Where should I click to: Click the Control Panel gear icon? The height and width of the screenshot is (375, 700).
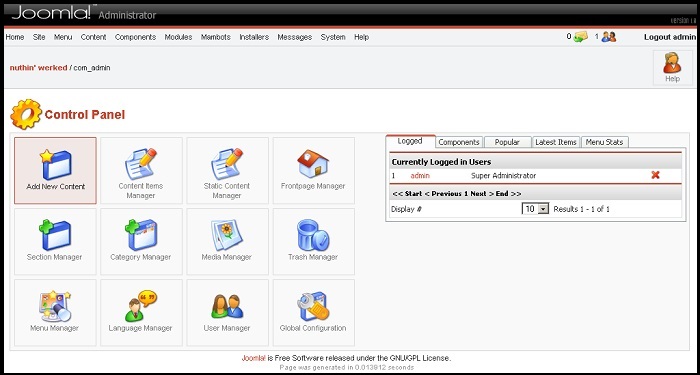point(26,114)
